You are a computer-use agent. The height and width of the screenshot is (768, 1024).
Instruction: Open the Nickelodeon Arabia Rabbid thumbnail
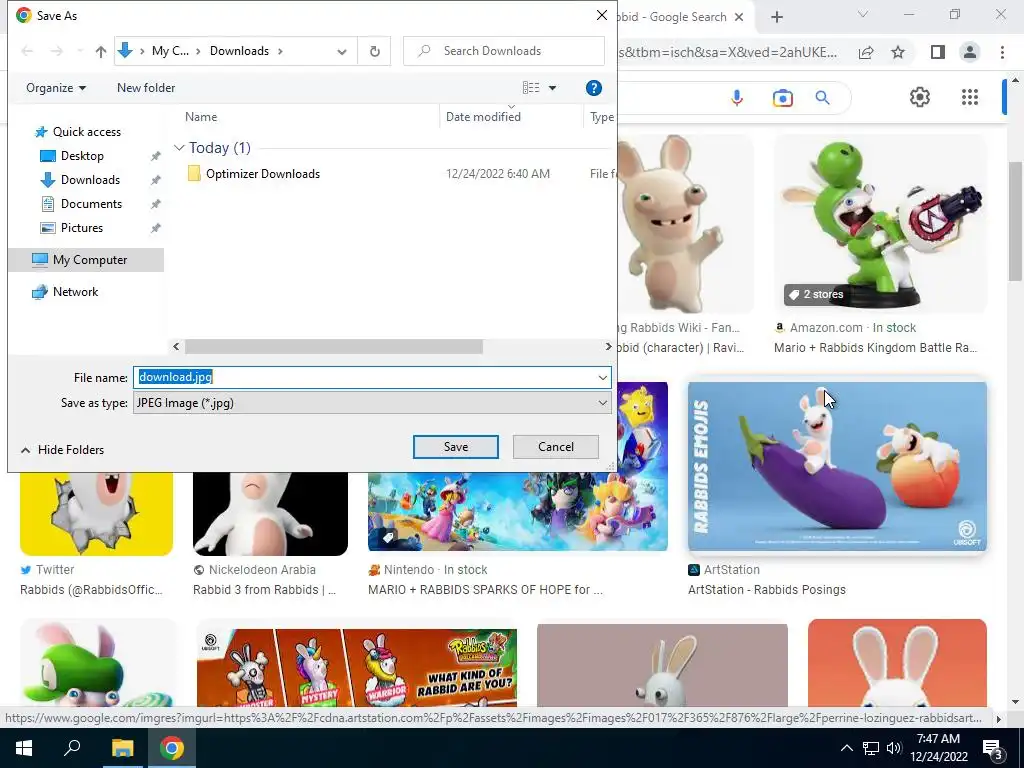[270, 513]
